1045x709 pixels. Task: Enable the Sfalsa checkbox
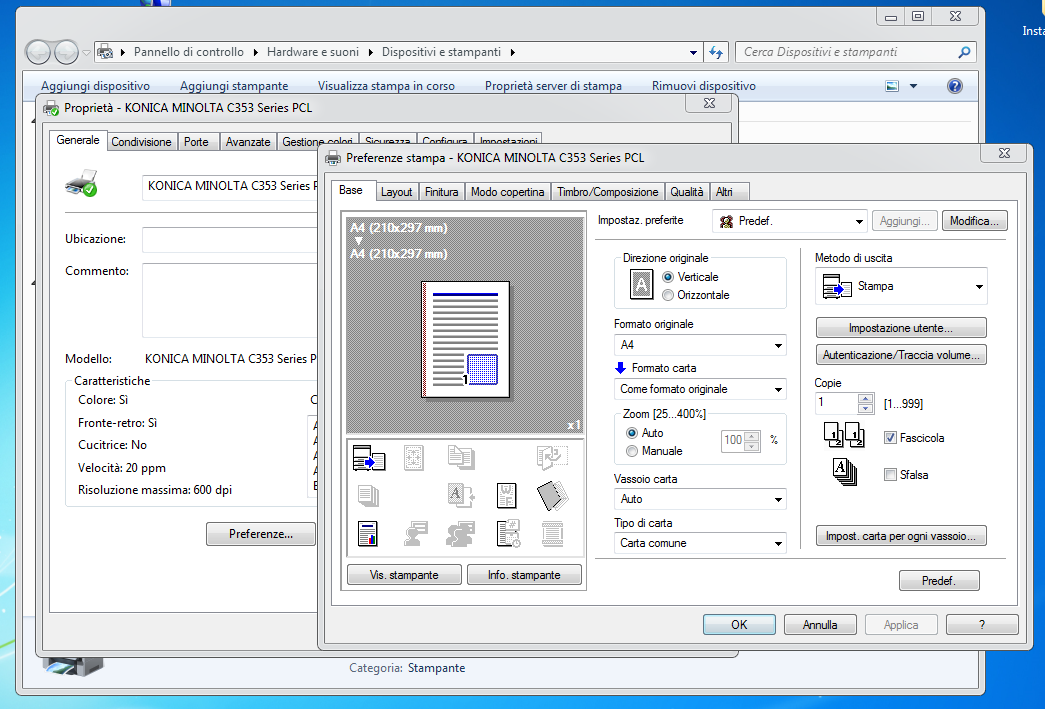pyautogui.click(x=891, y=475)
